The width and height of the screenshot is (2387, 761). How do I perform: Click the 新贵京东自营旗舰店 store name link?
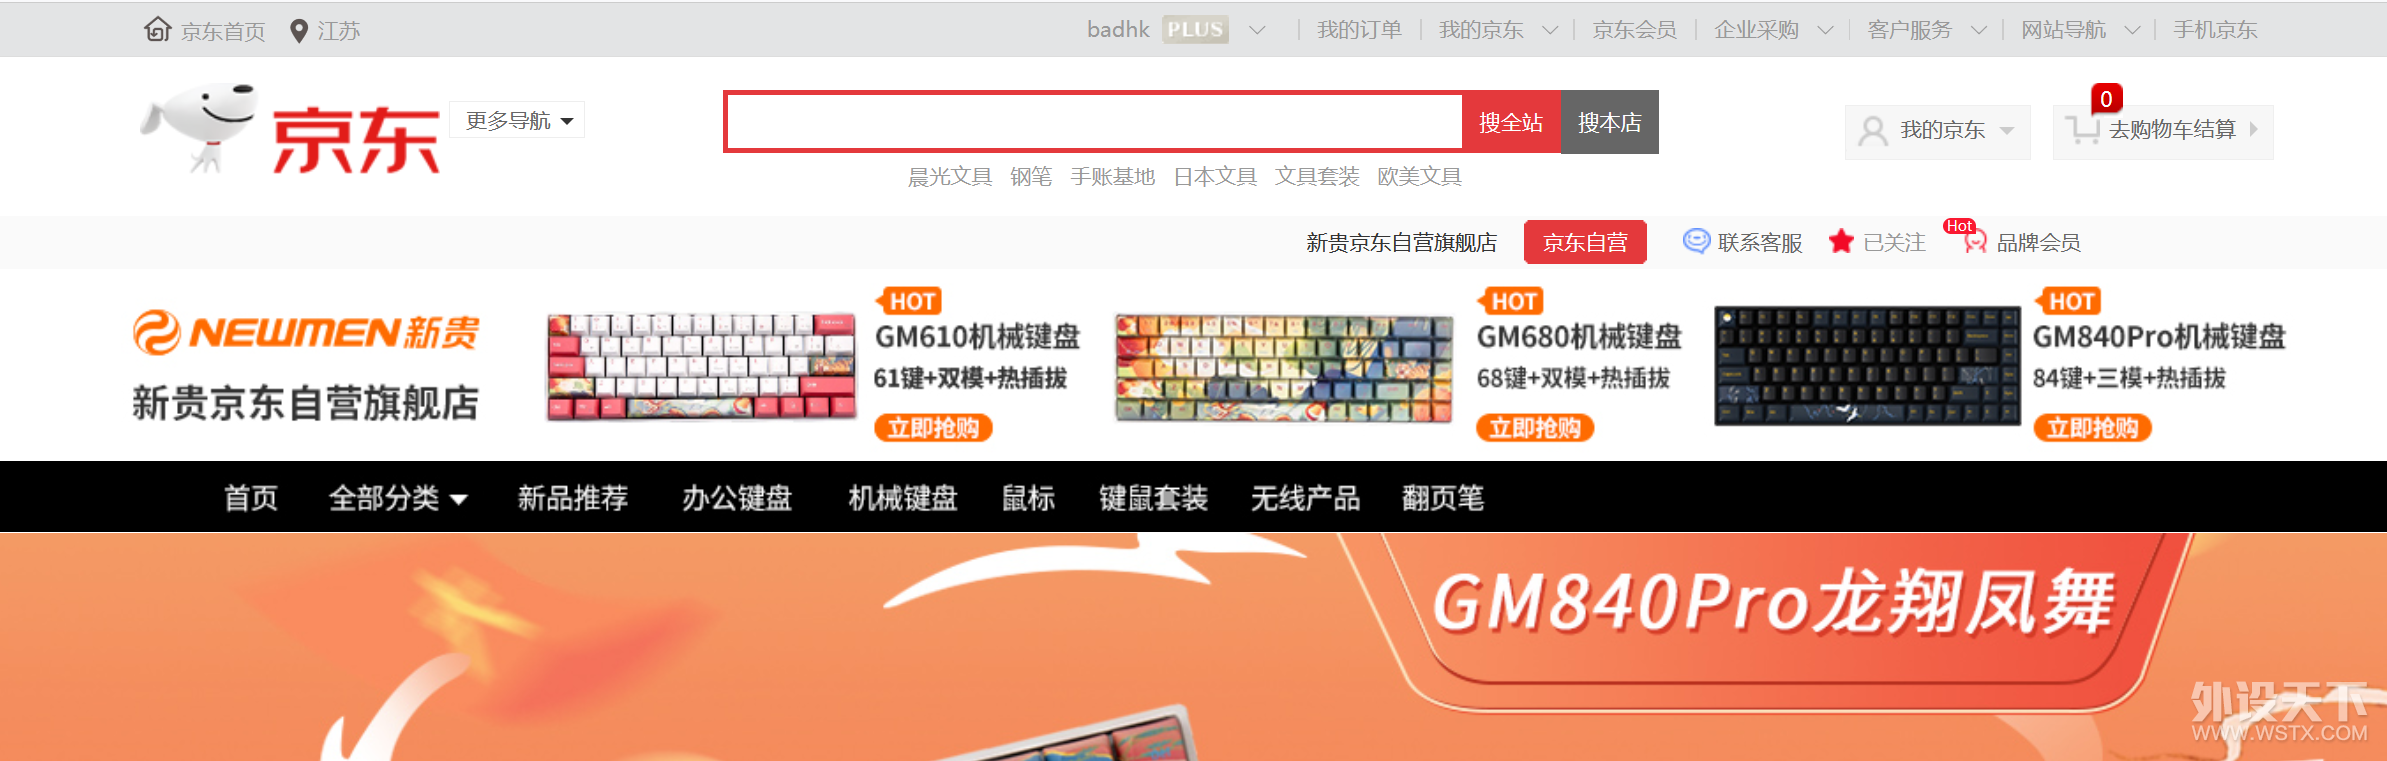(x=1401, y=242)
